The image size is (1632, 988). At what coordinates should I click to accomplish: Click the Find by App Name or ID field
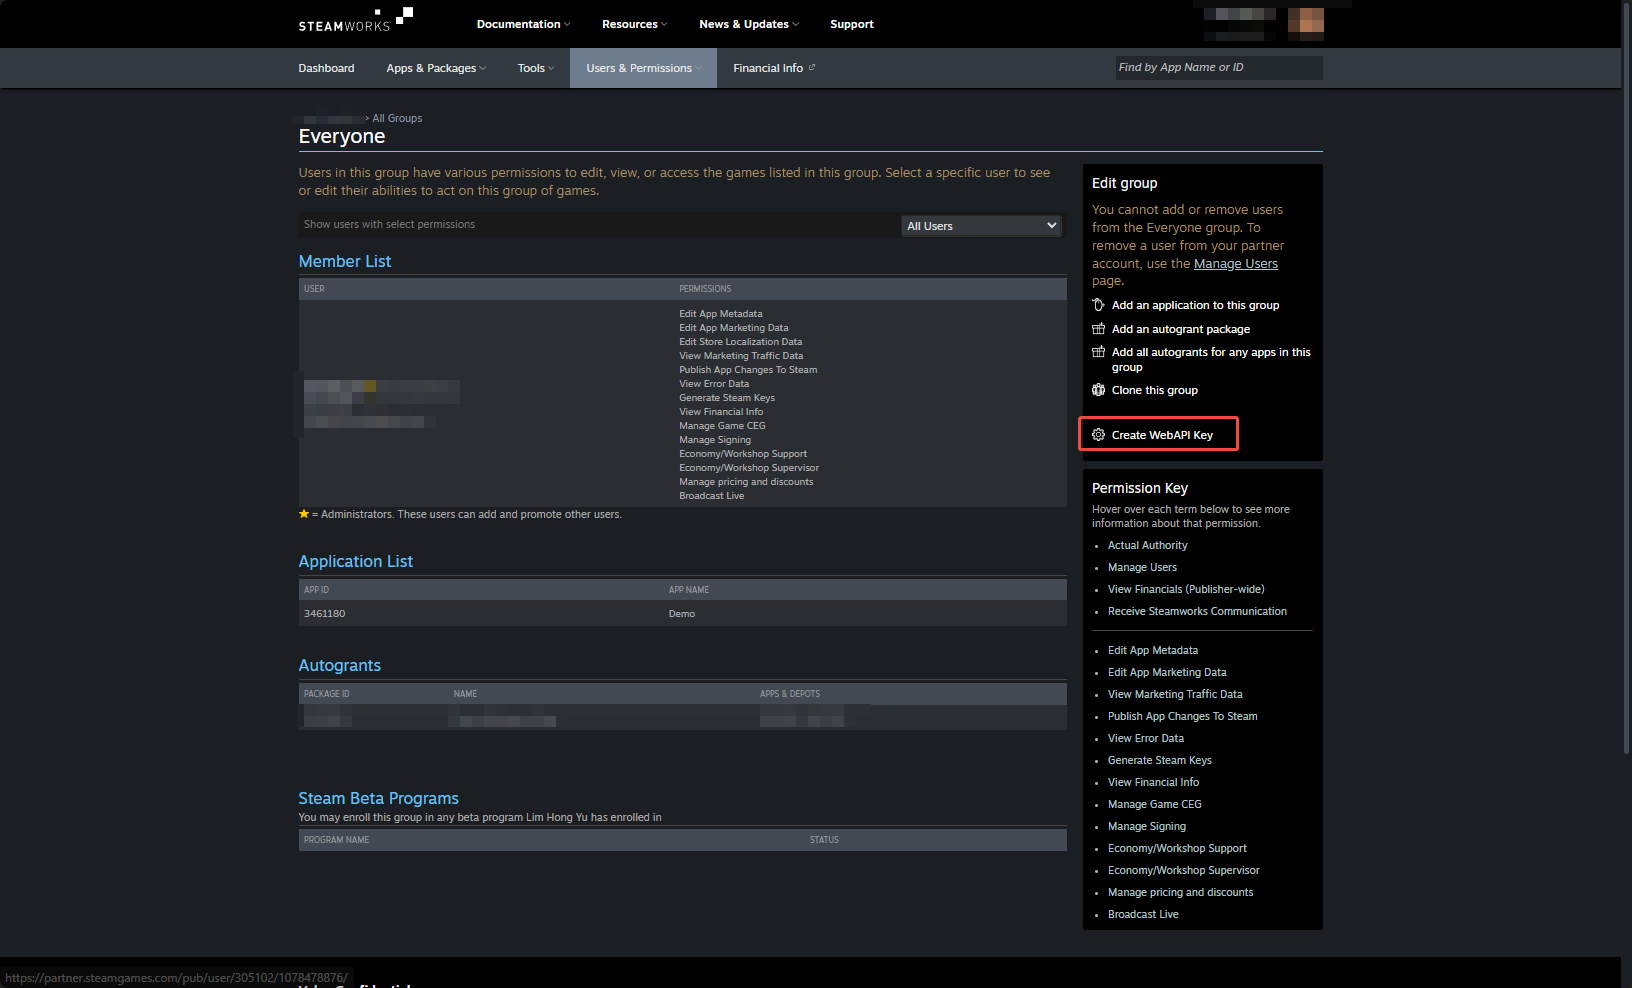1218,67
